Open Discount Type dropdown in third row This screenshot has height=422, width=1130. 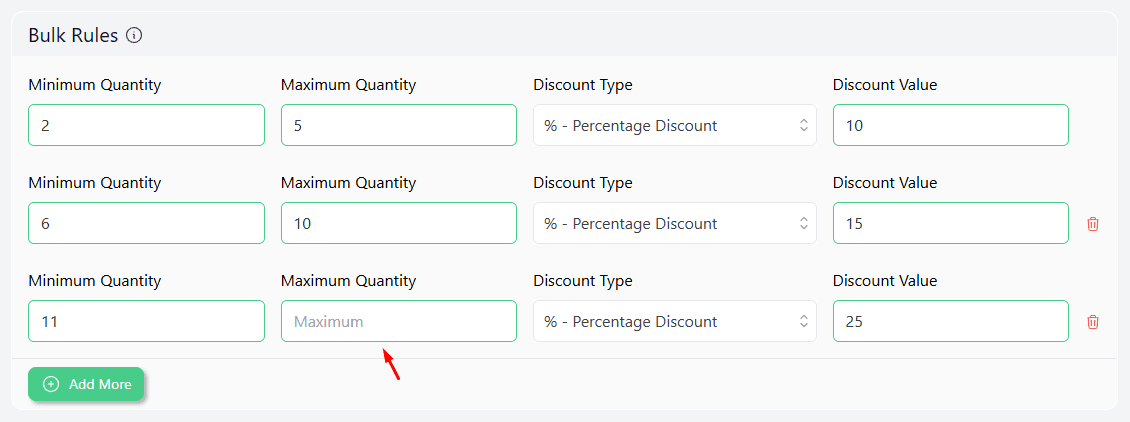[674, 321]
